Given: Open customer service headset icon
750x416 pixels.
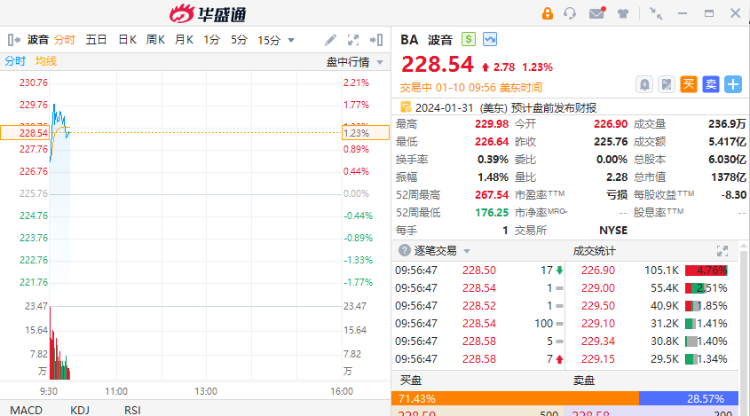Looking at the screenshot, I should click(x=570, y=13).
